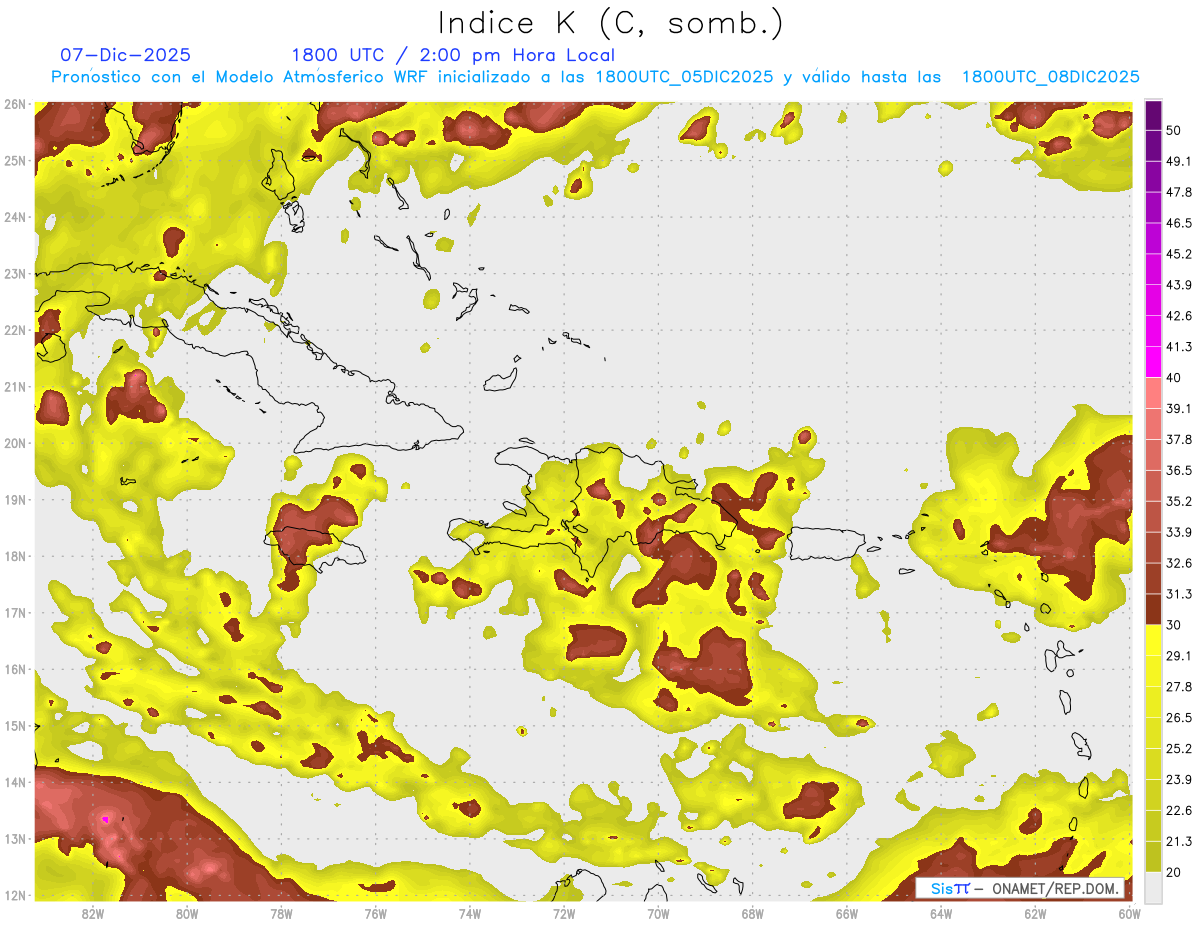The height and width of the screenshot is (927, 1200).
Task: Select the 17N latitude label
Action: [15, 612]
